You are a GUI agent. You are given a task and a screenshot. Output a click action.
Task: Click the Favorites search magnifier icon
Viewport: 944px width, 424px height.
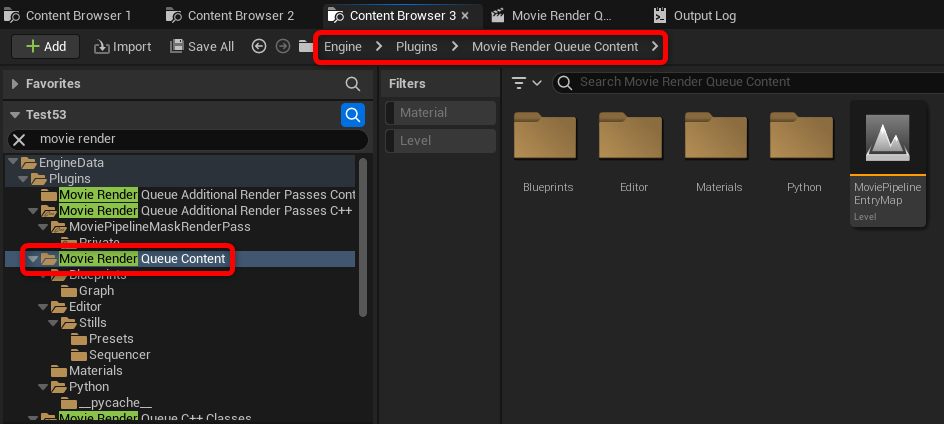pos(353,84)
